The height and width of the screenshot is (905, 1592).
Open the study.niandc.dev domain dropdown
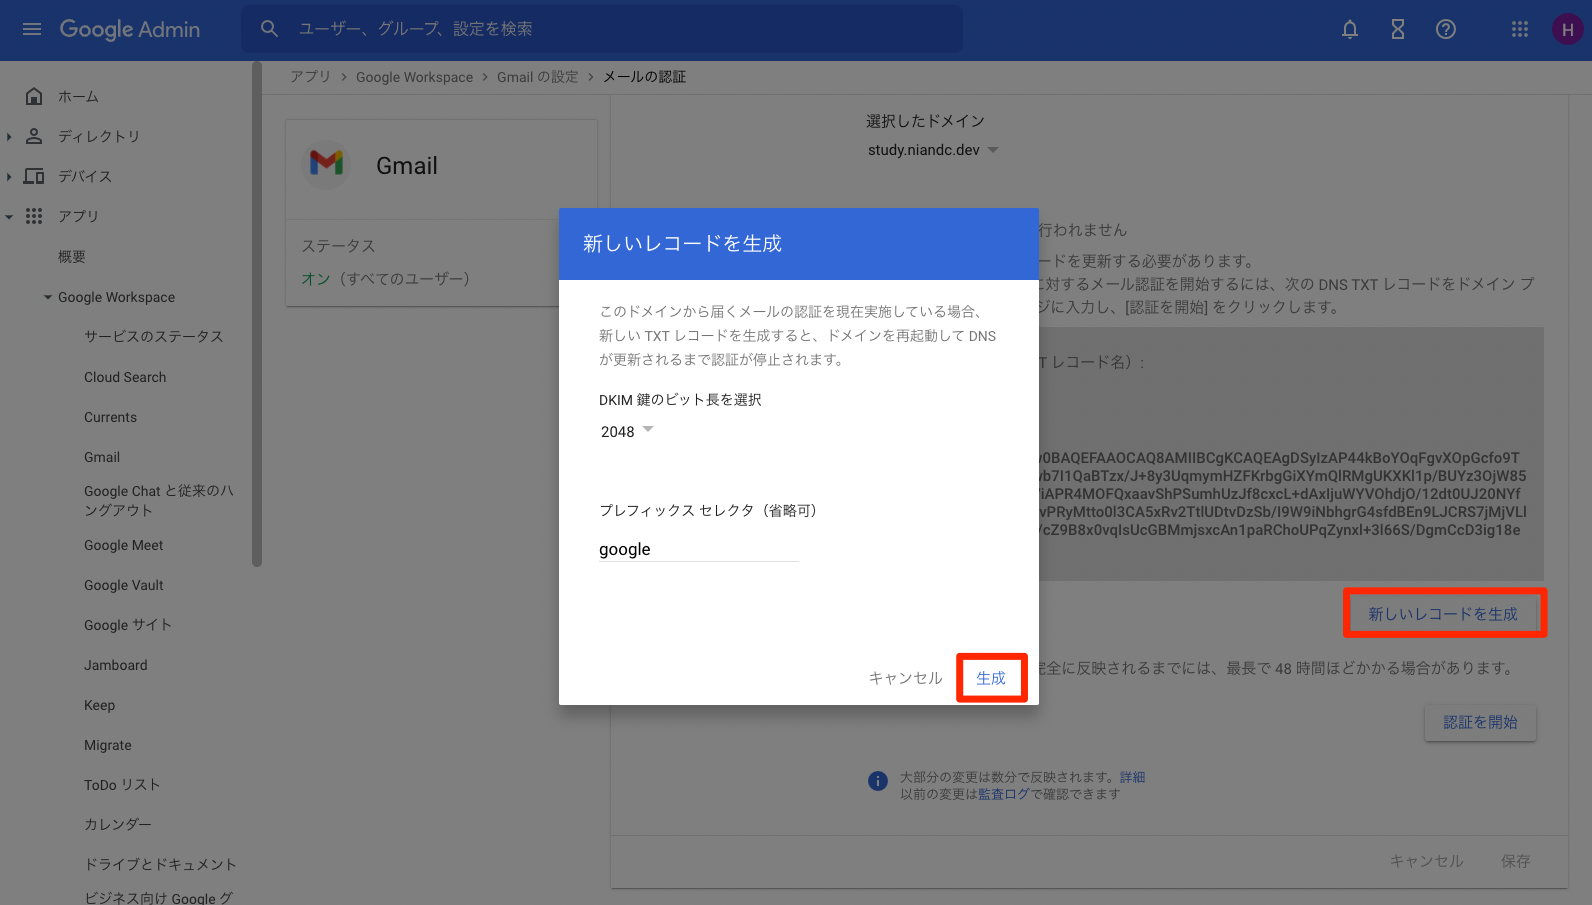tap(933, 150)
